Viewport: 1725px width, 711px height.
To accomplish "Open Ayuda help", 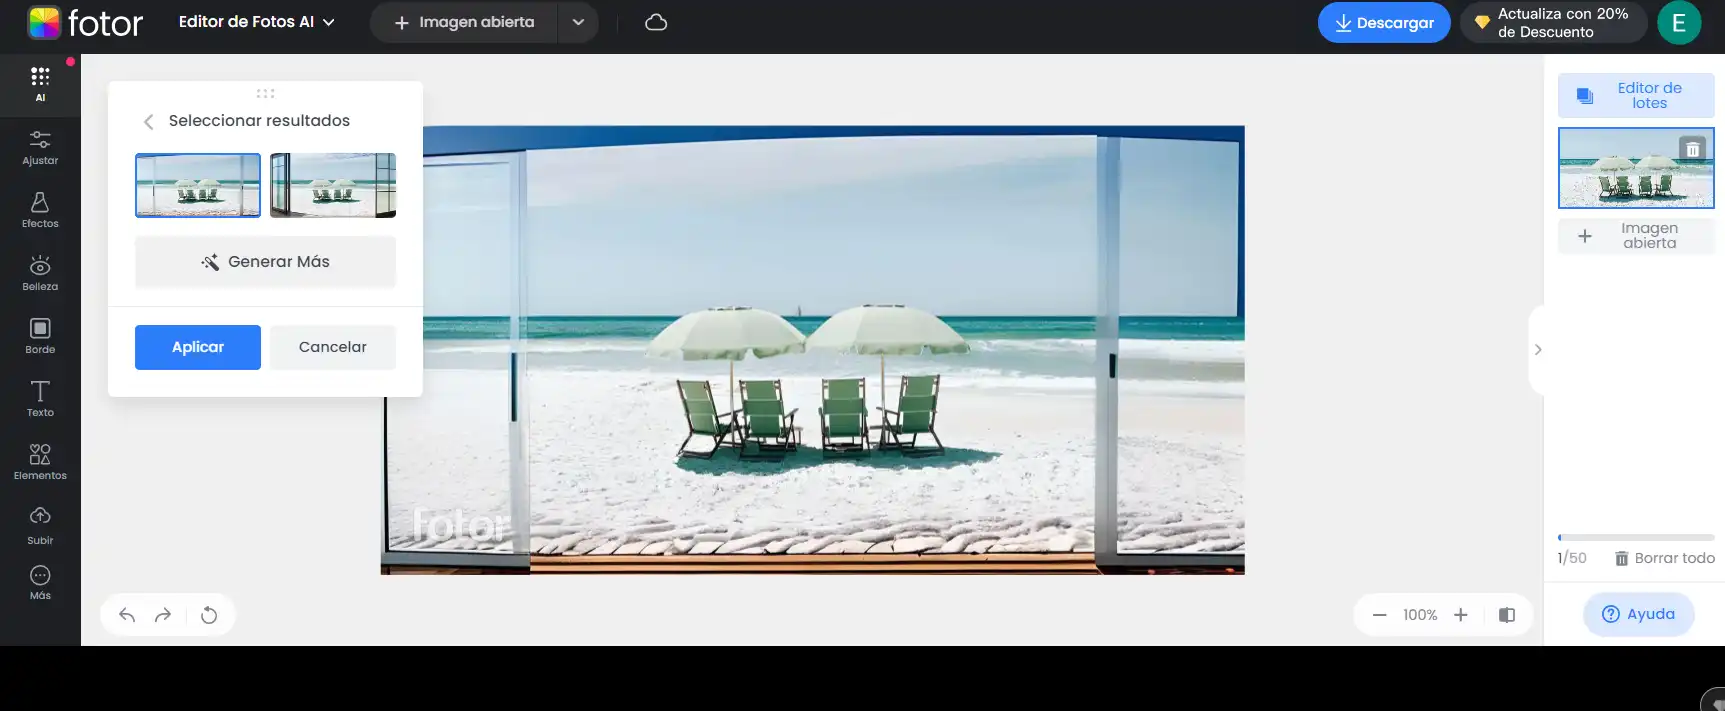I will (1638, 614).
